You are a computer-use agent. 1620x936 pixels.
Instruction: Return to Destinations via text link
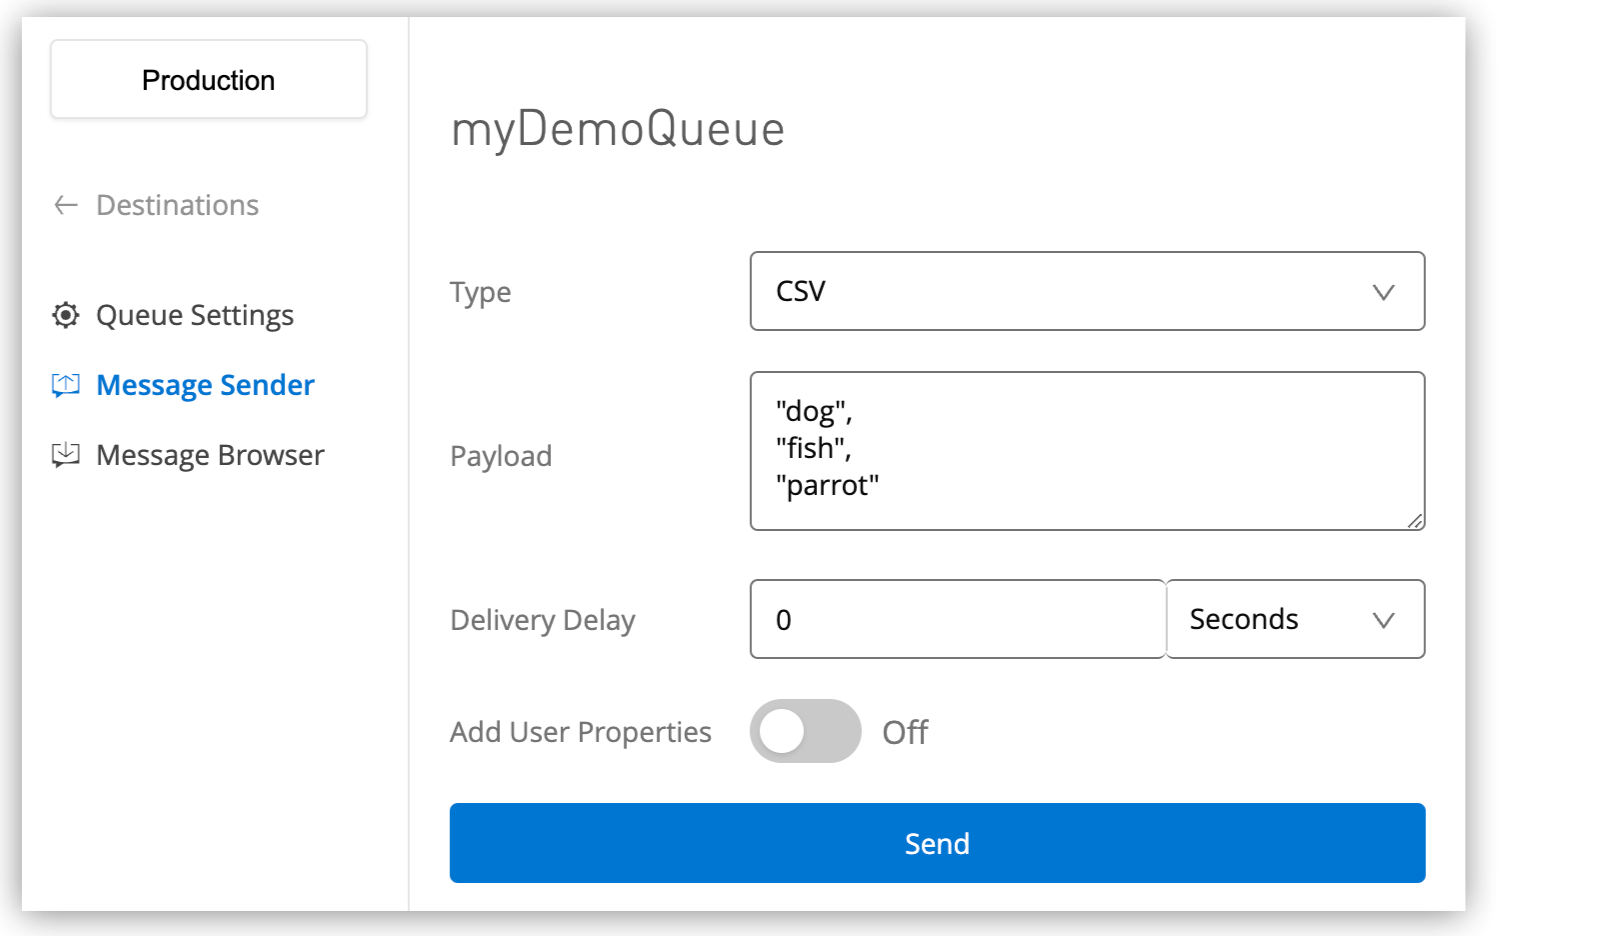[177, 205]
